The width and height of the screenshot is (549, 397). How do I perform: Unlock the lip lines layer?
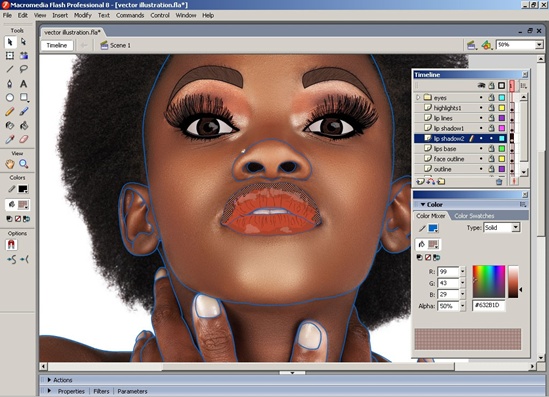pos(492,118)
